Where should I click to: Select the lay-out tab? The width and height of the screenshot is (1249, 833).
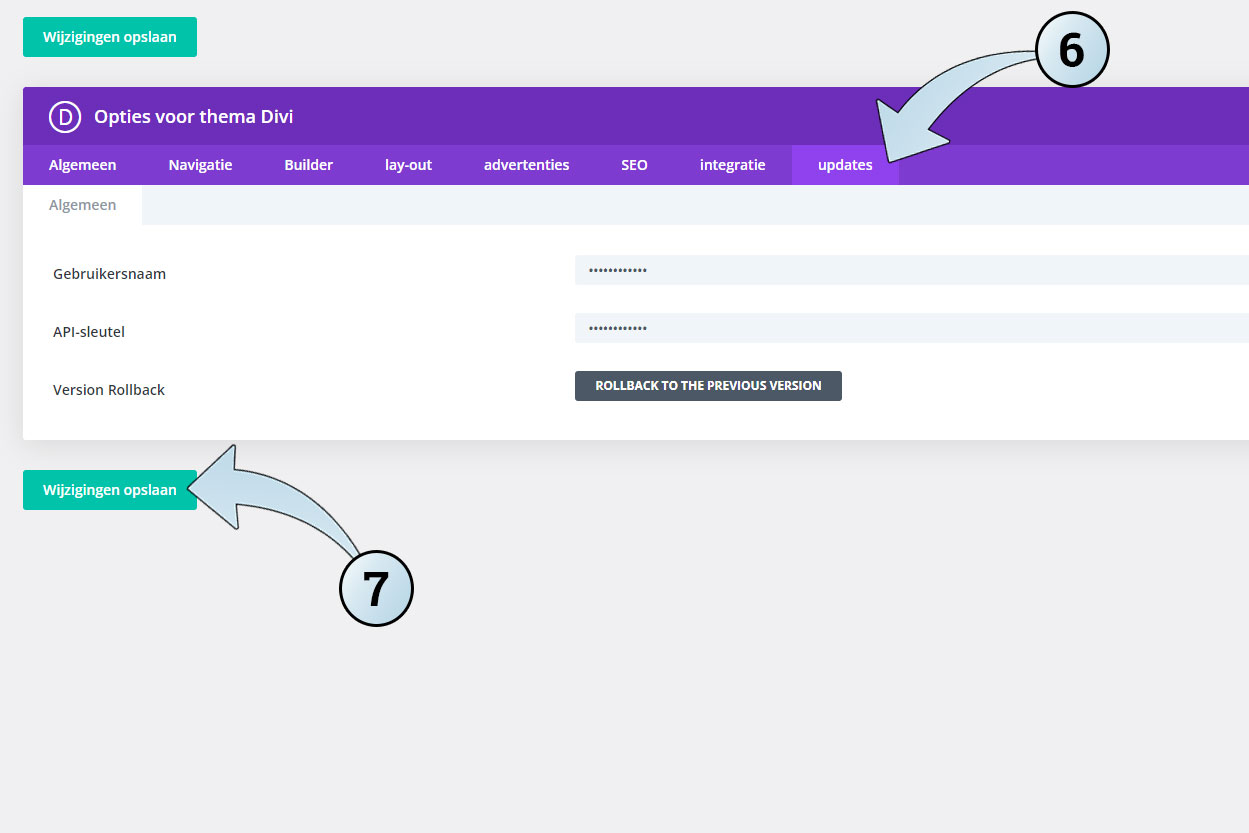(408, 164)
